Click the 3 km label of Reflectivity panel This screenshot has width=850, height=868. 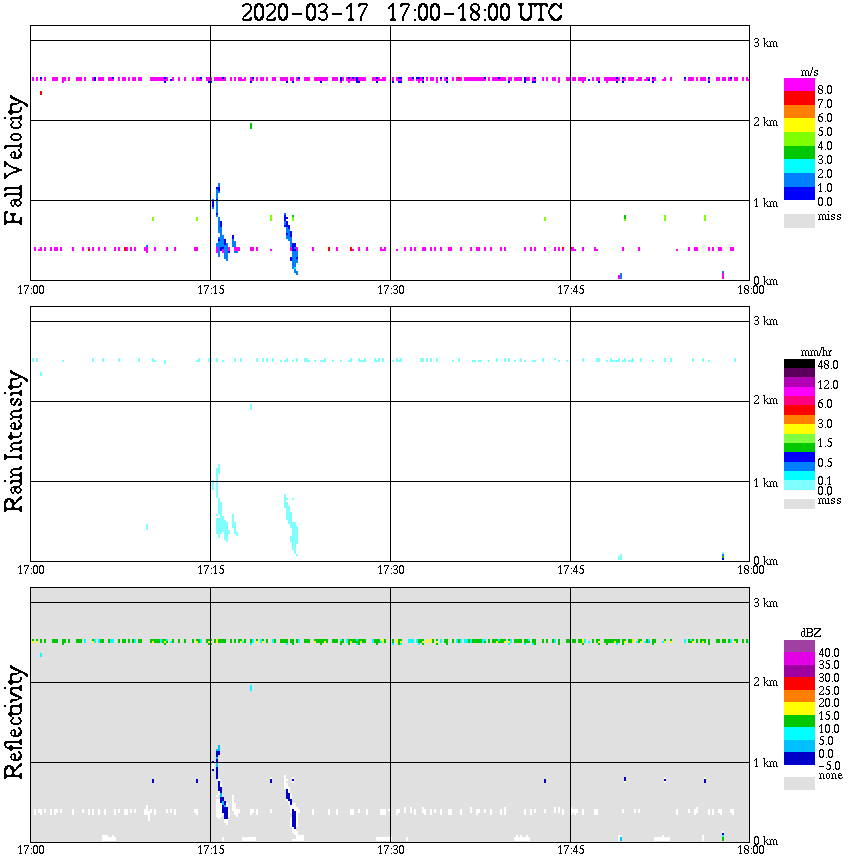[765, 603]
